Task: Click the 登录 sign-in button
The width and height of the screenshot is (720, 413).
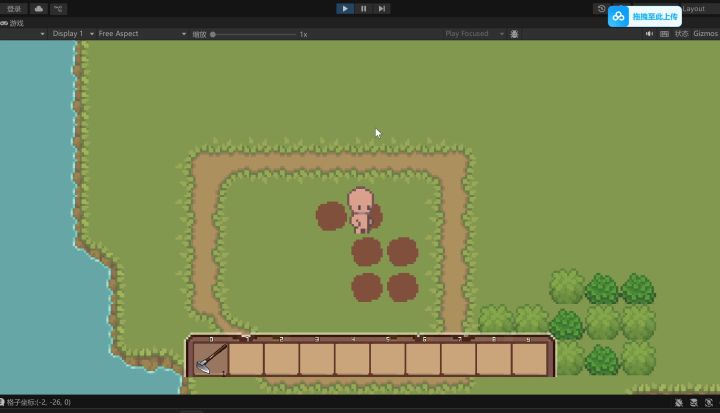Action: coord(14,9)
